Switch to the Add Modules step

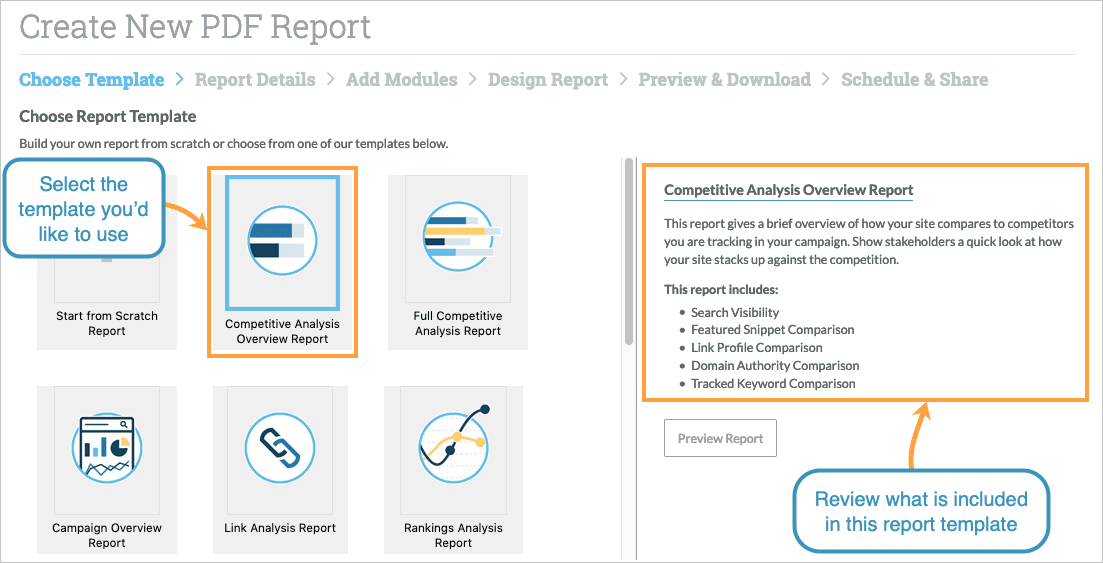coord(401,80)
